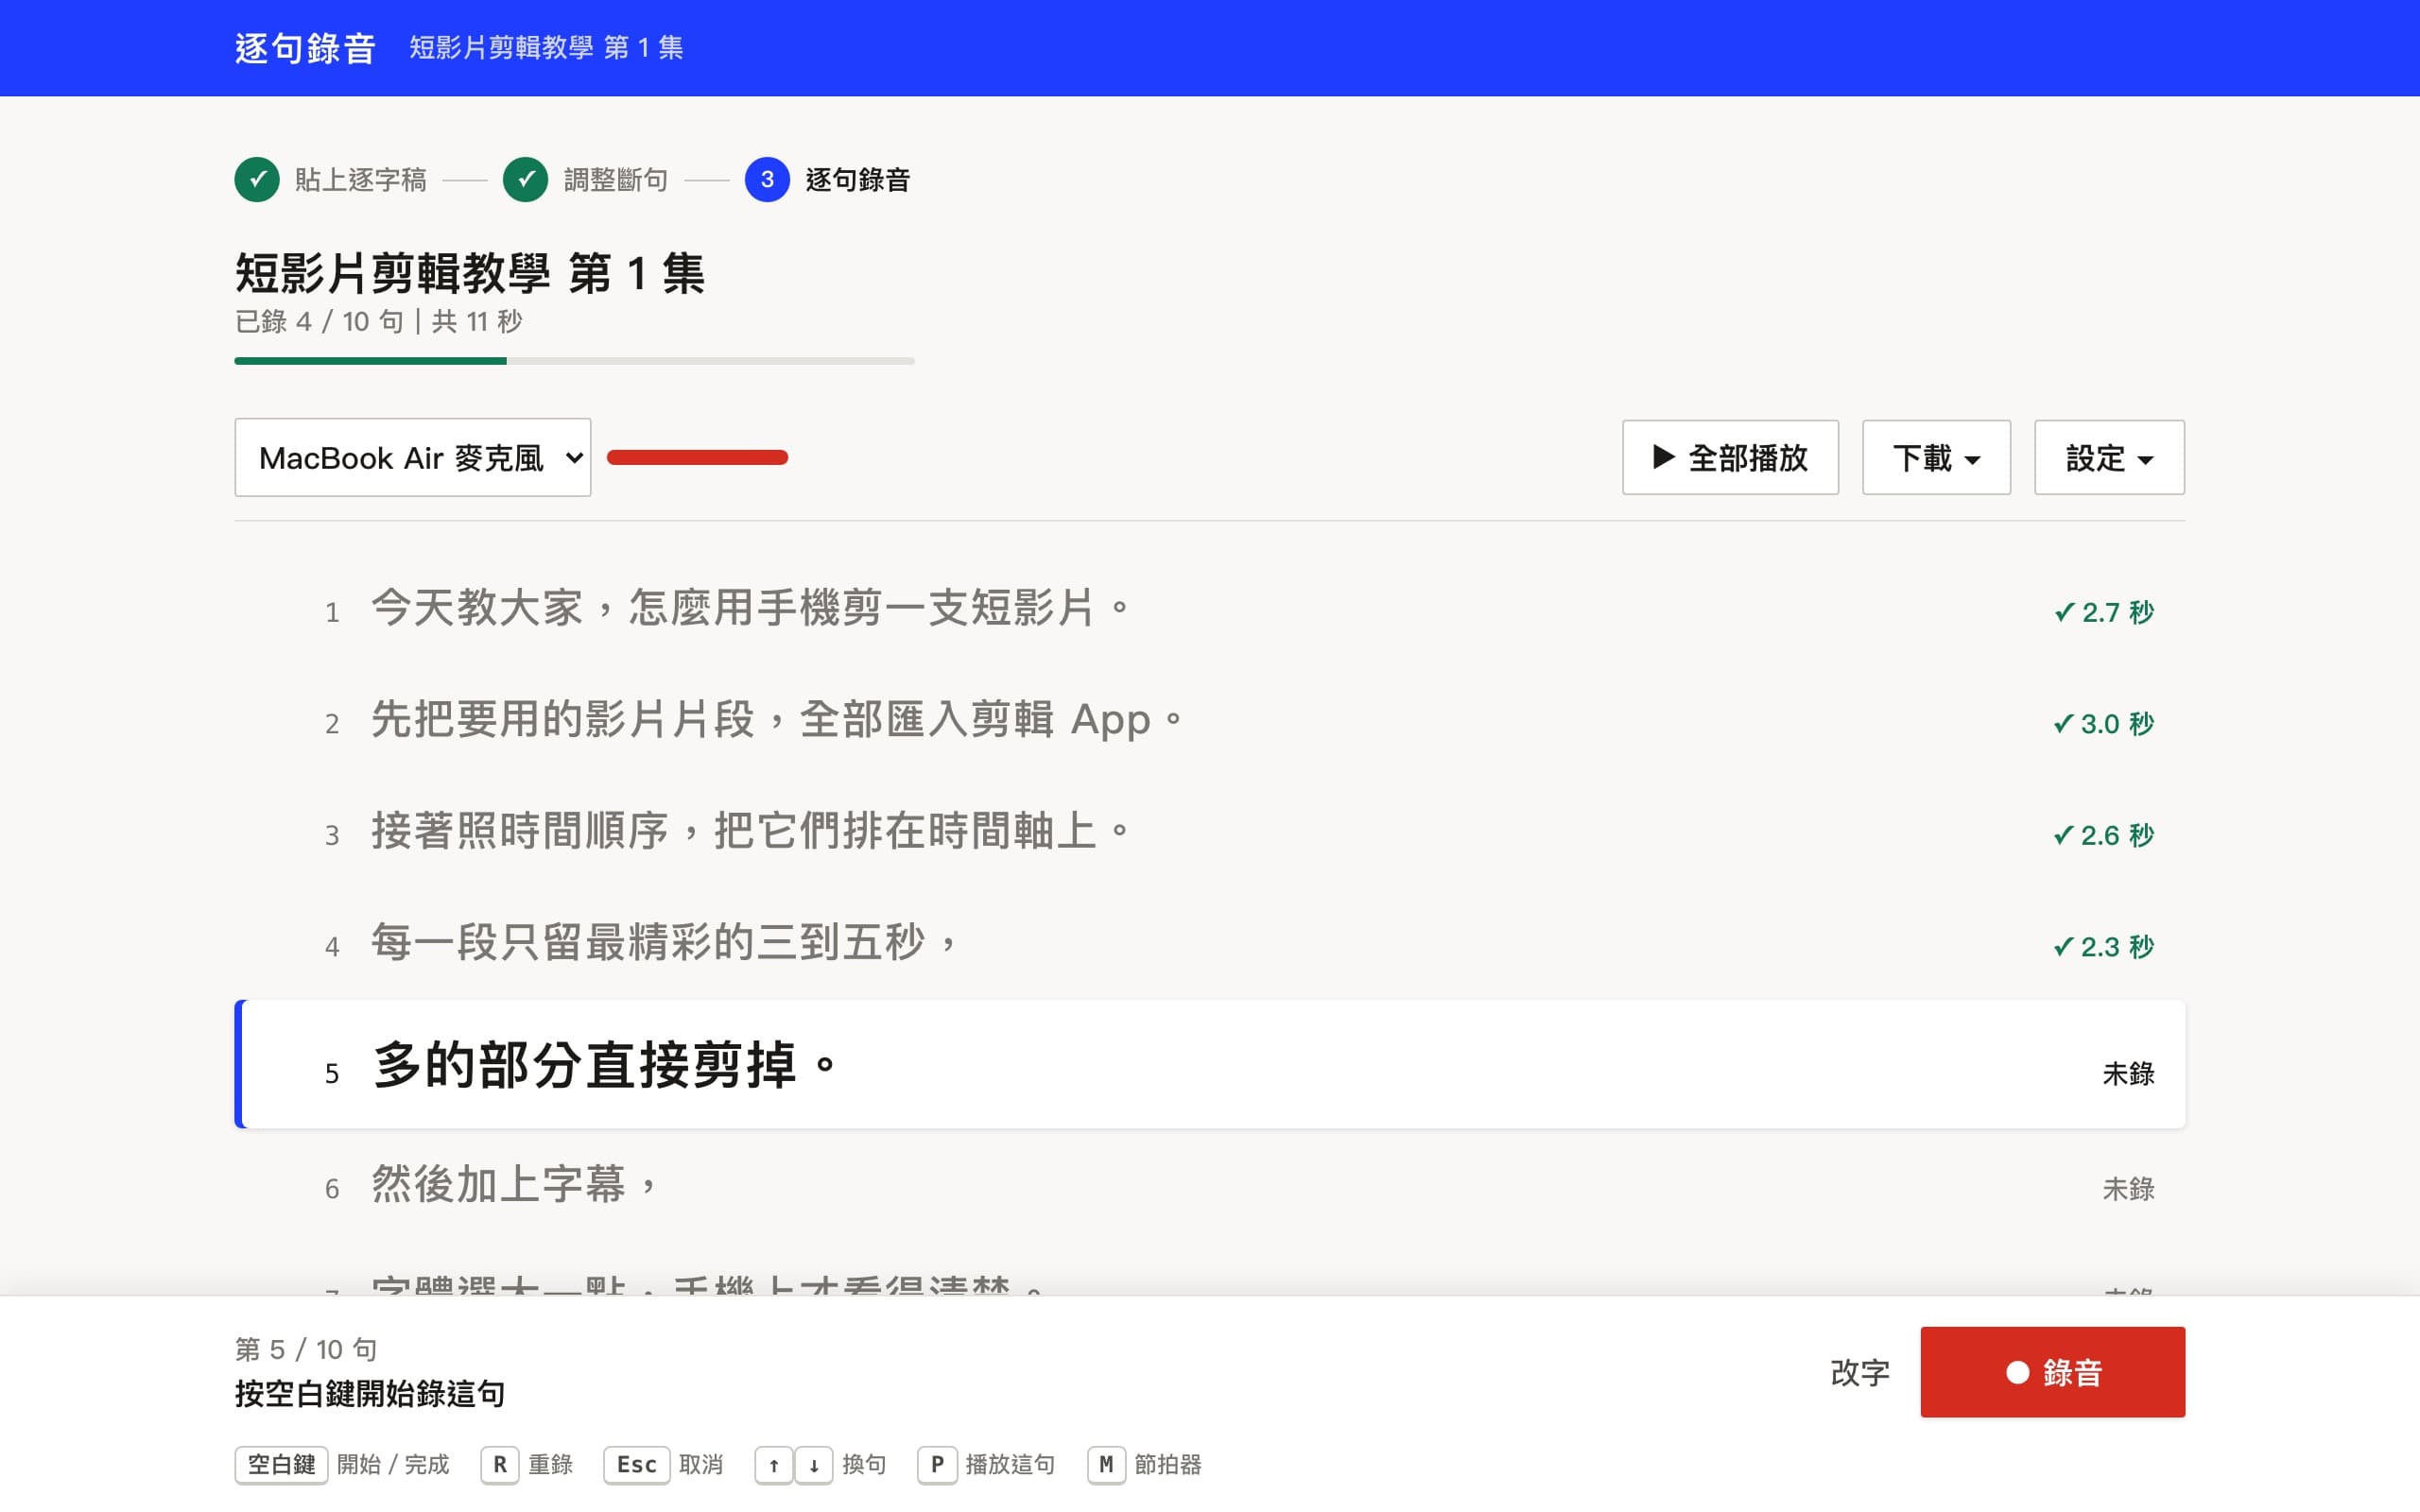2420x1512 pixels.
Task: Open the 下載 dropdown menu
Action: click(1936, 457)
